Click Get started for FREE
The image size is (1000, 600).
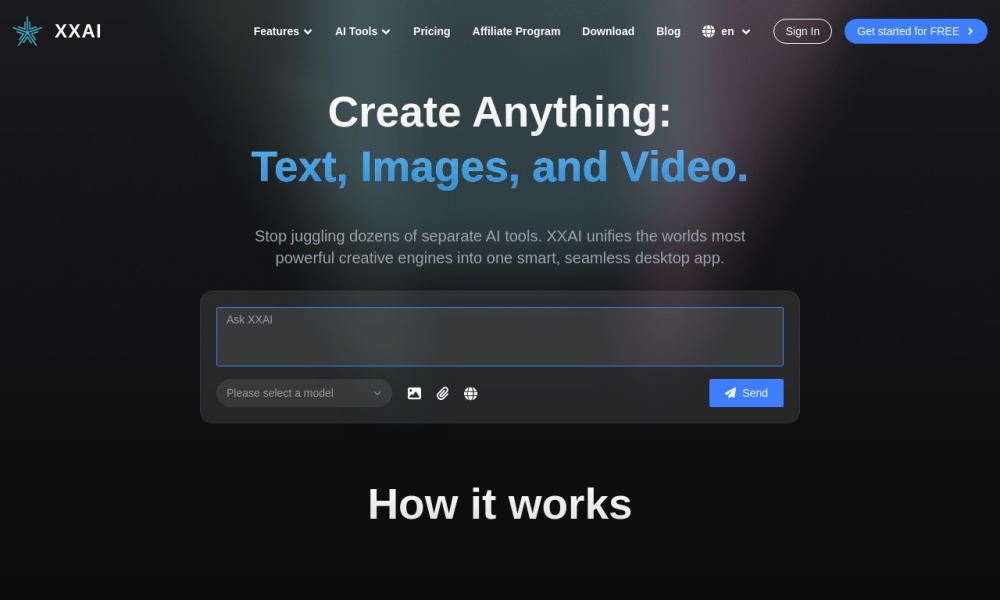916,31
